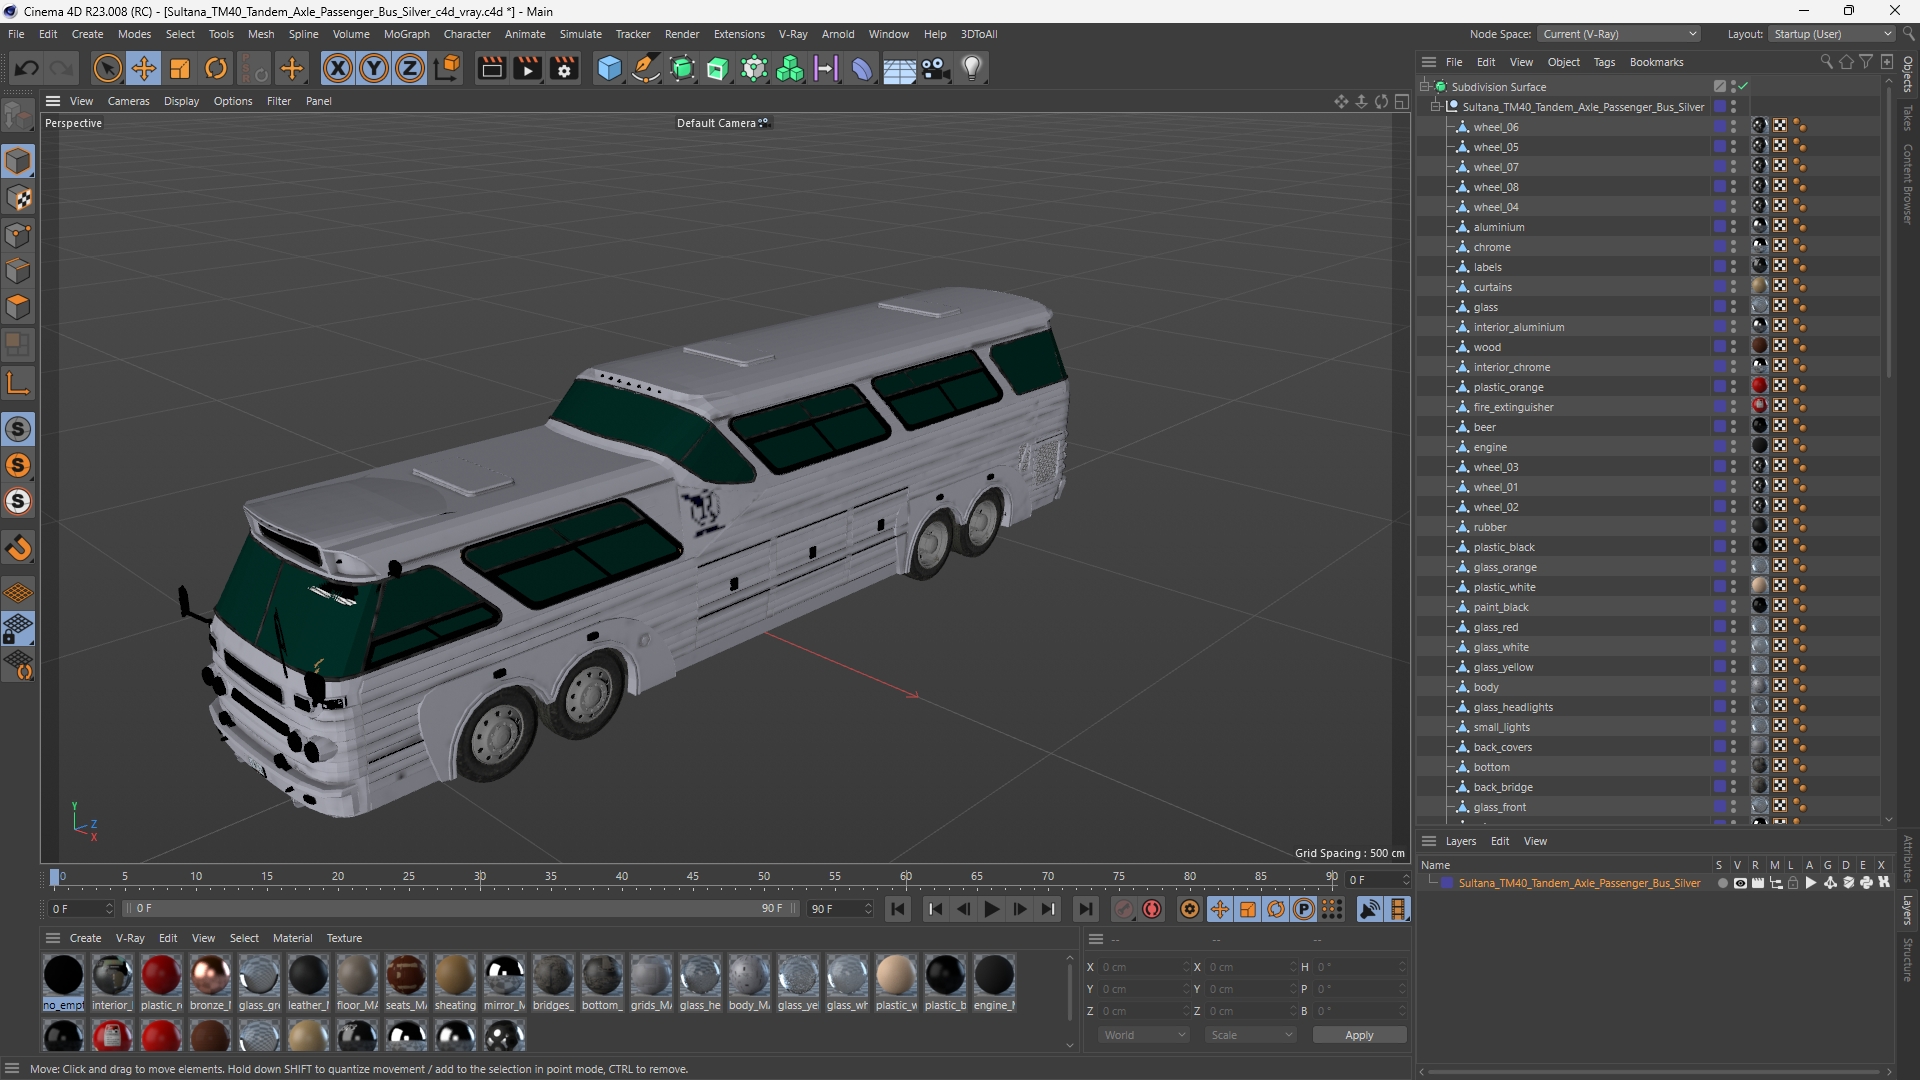This screenshot has height=1080, width=1920.
Task: Select the engine object in tree
Action: click(x=1490, y=447)
